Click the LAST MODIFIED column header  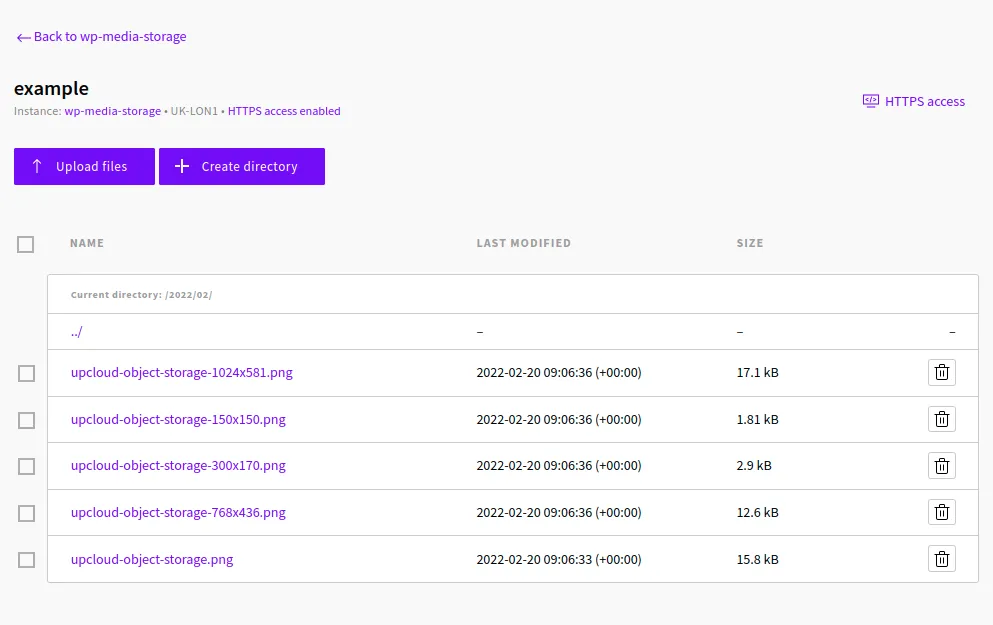point(523,243)
